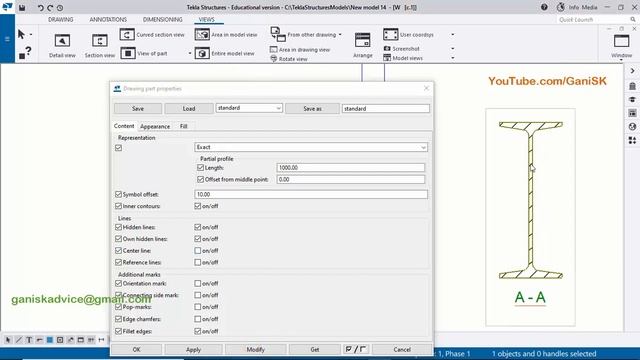Viewport: 640px width, 360px height.
Task: Click the Save as button
Action: coord(312,109)
